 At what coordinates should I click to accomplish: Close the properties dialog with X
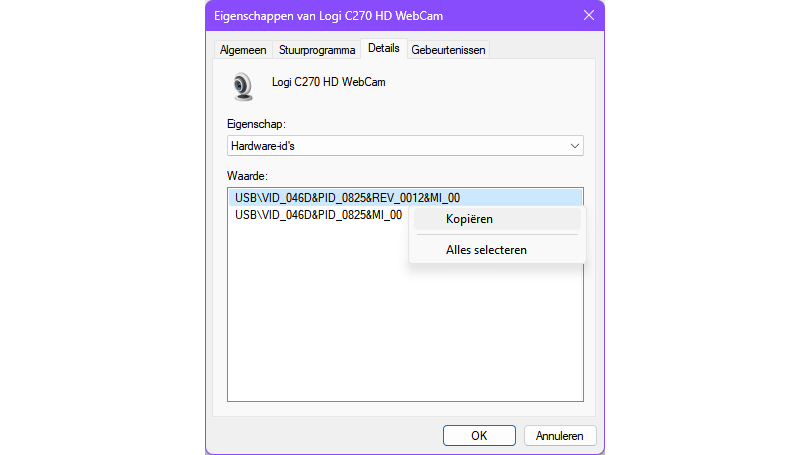click(x=587, y=15)
